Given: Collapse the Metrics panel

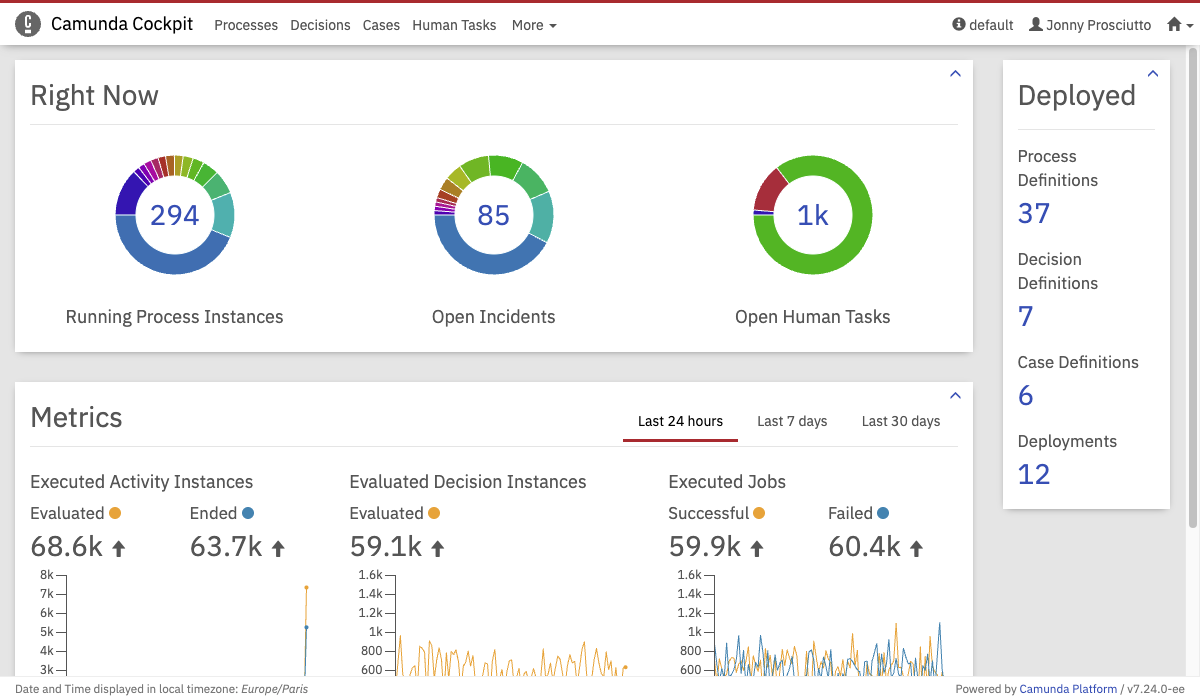Looking at the screenshot, I should pos(955,396).
